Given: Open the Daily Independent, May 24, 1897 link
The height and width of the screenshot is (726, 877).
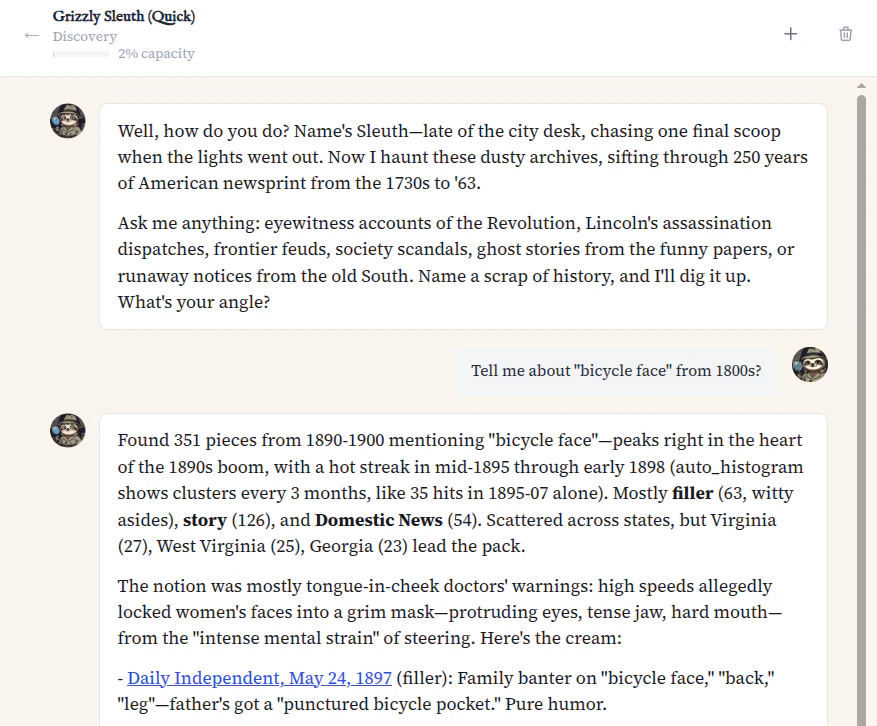Looking at the screenshot, I should (259, 678).
